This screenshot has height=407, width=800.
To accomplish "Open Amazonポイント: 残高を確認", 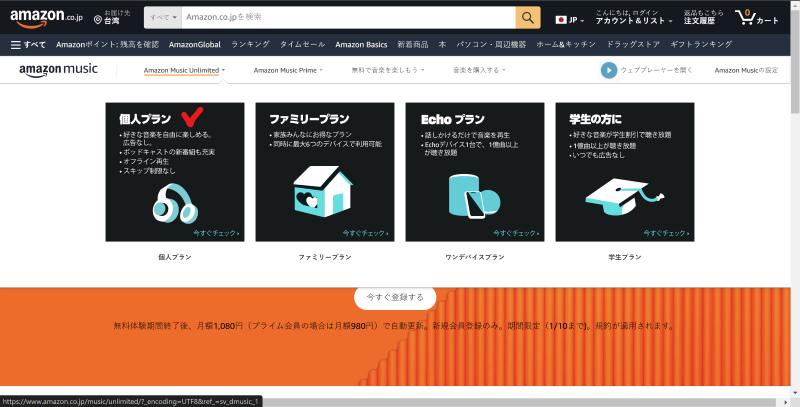I will pos(108,45).
